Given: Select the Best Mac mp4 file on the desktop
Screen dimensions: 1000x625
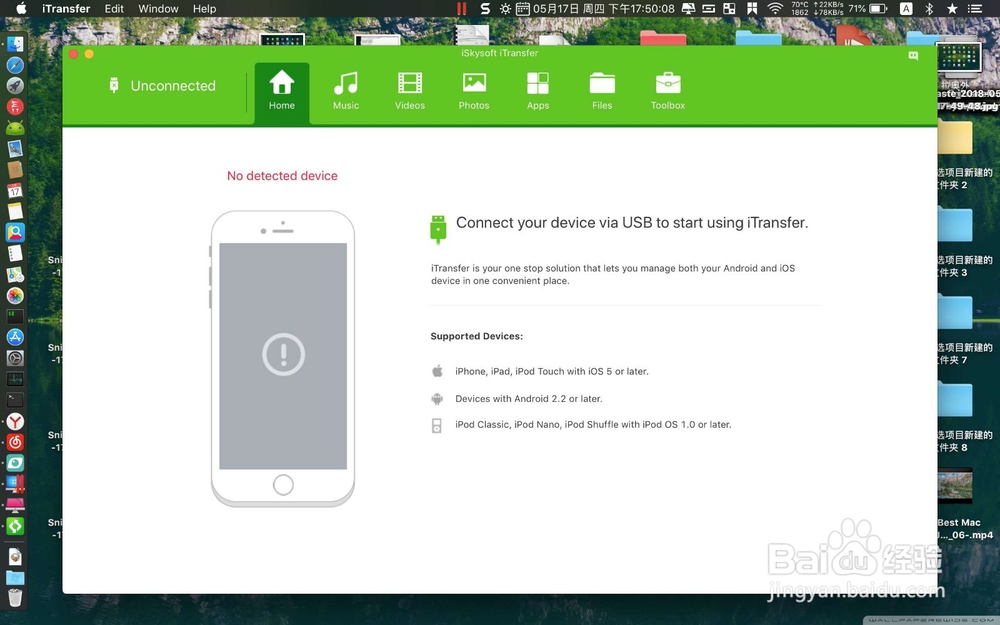Looking at the screenshot, I should [x=963, y=504].
